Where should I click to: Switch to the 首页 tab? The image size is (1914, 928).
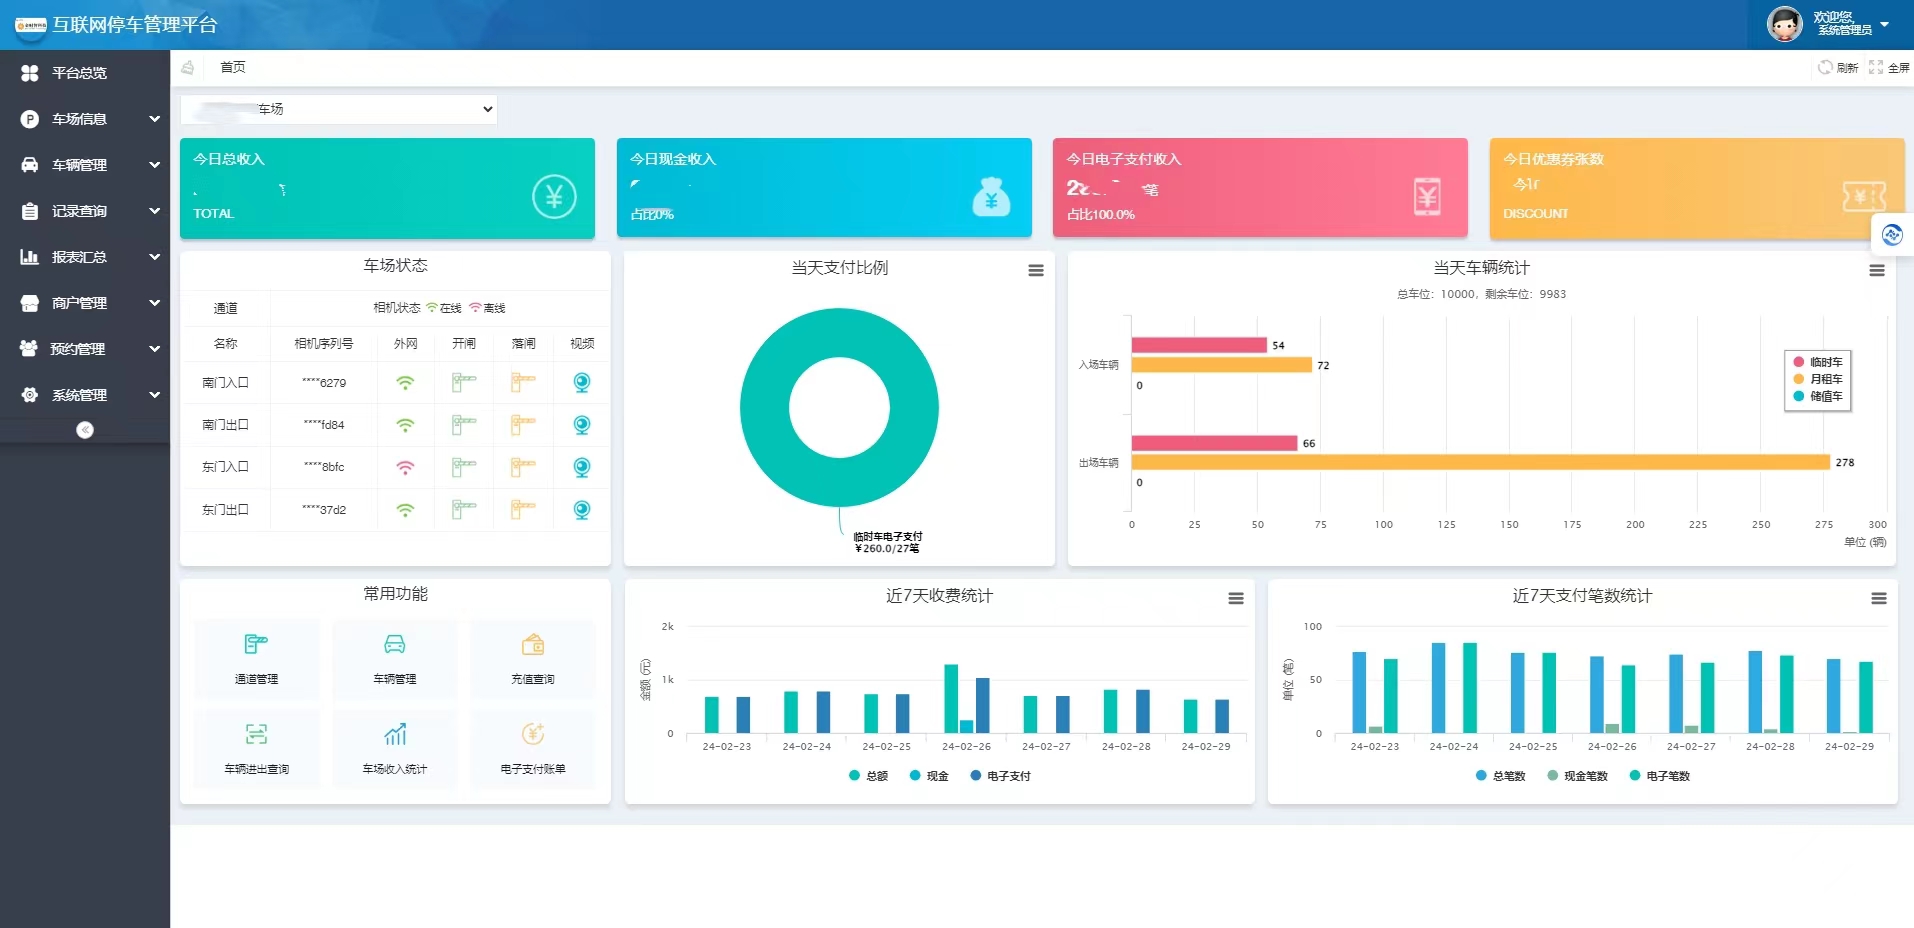[232, 67]
